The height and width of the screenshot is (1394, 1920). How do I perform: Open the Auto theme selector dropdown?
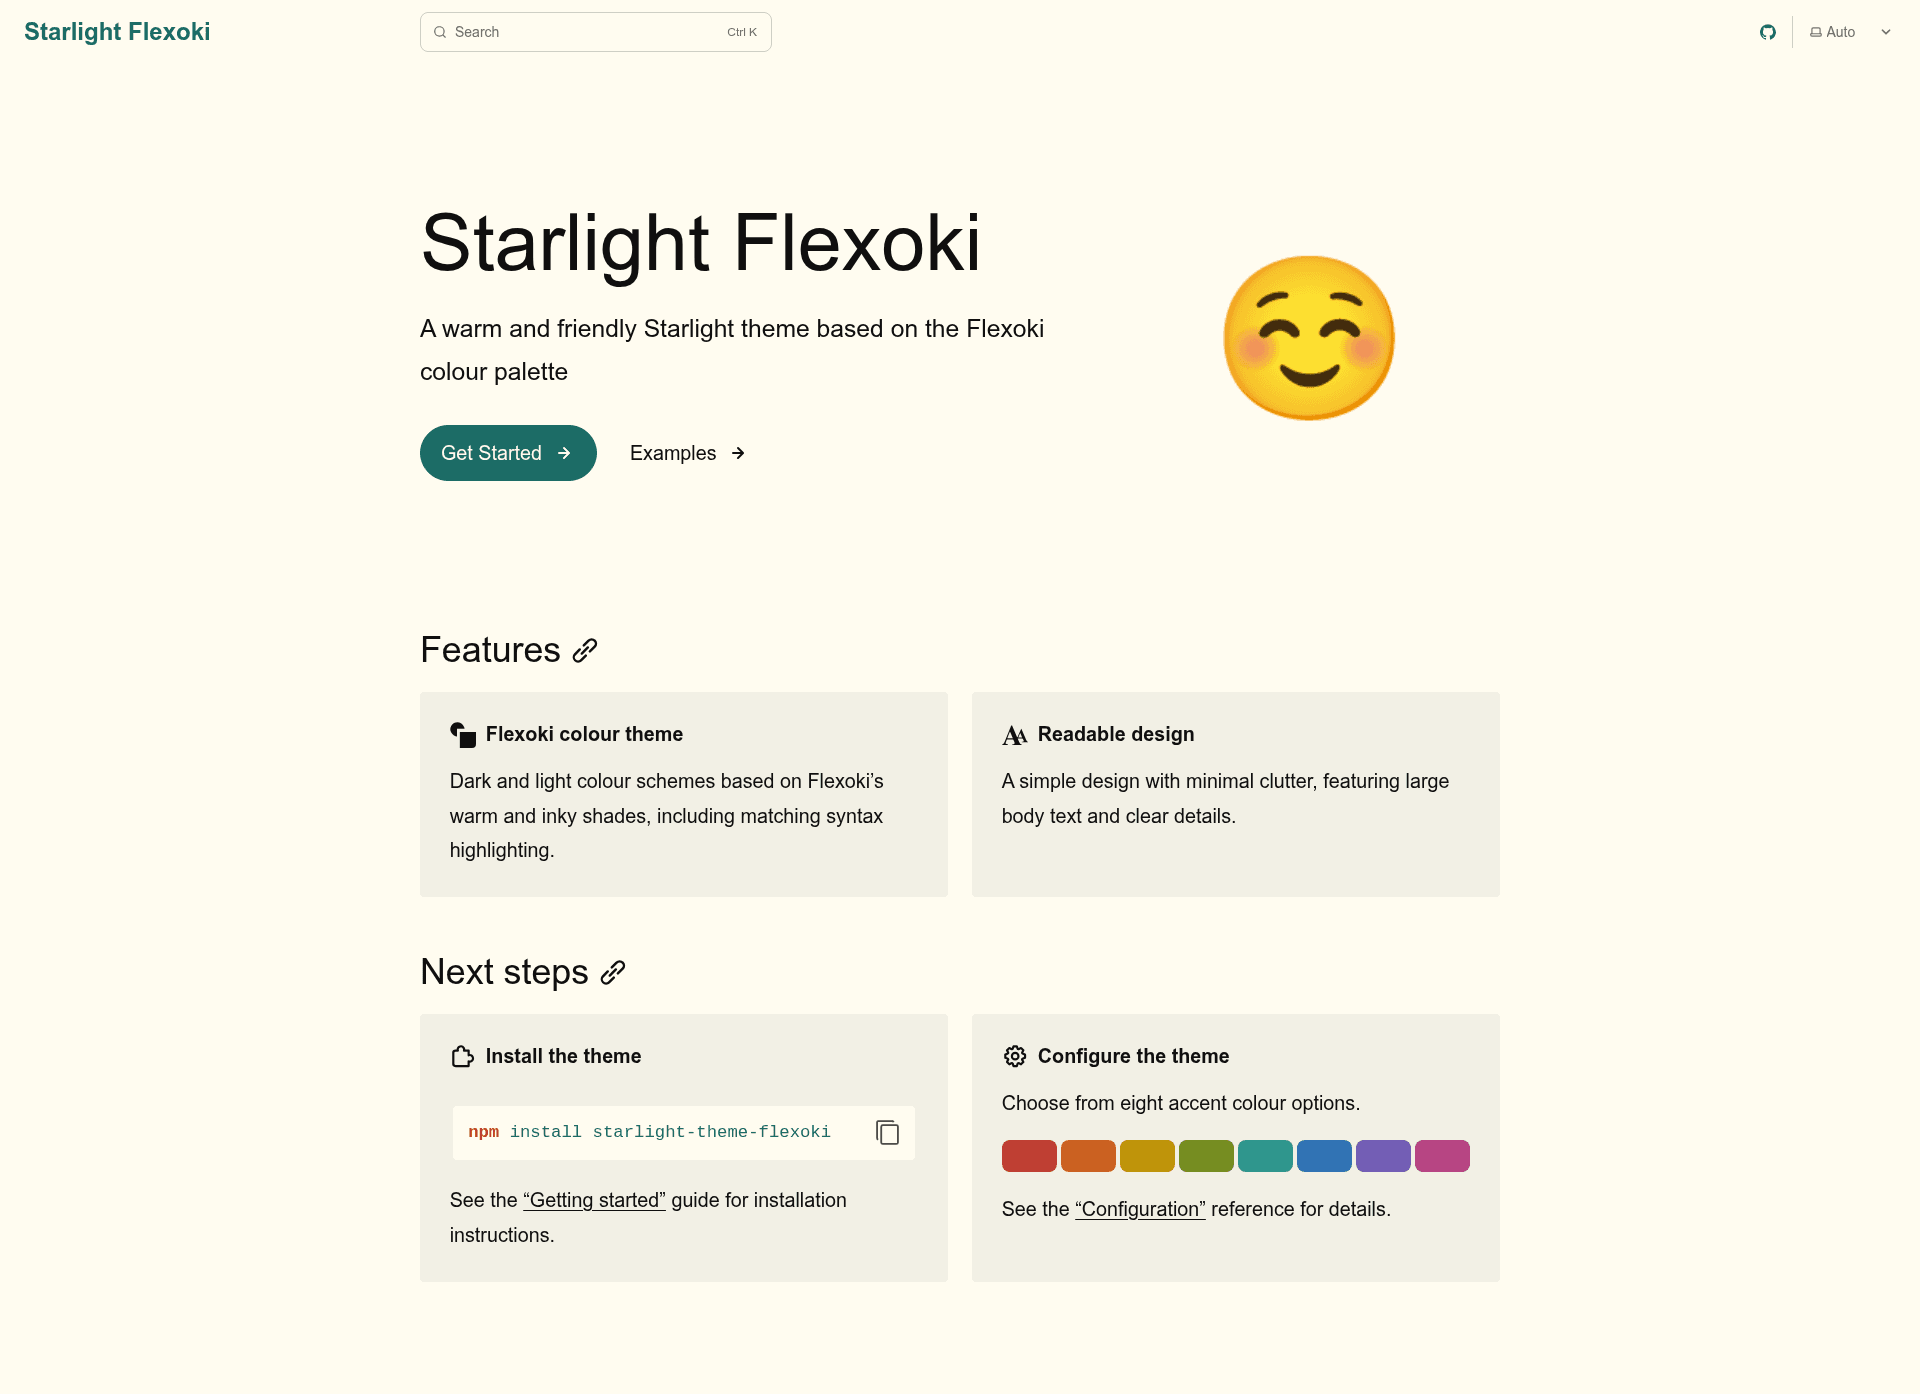(1850, 32)
